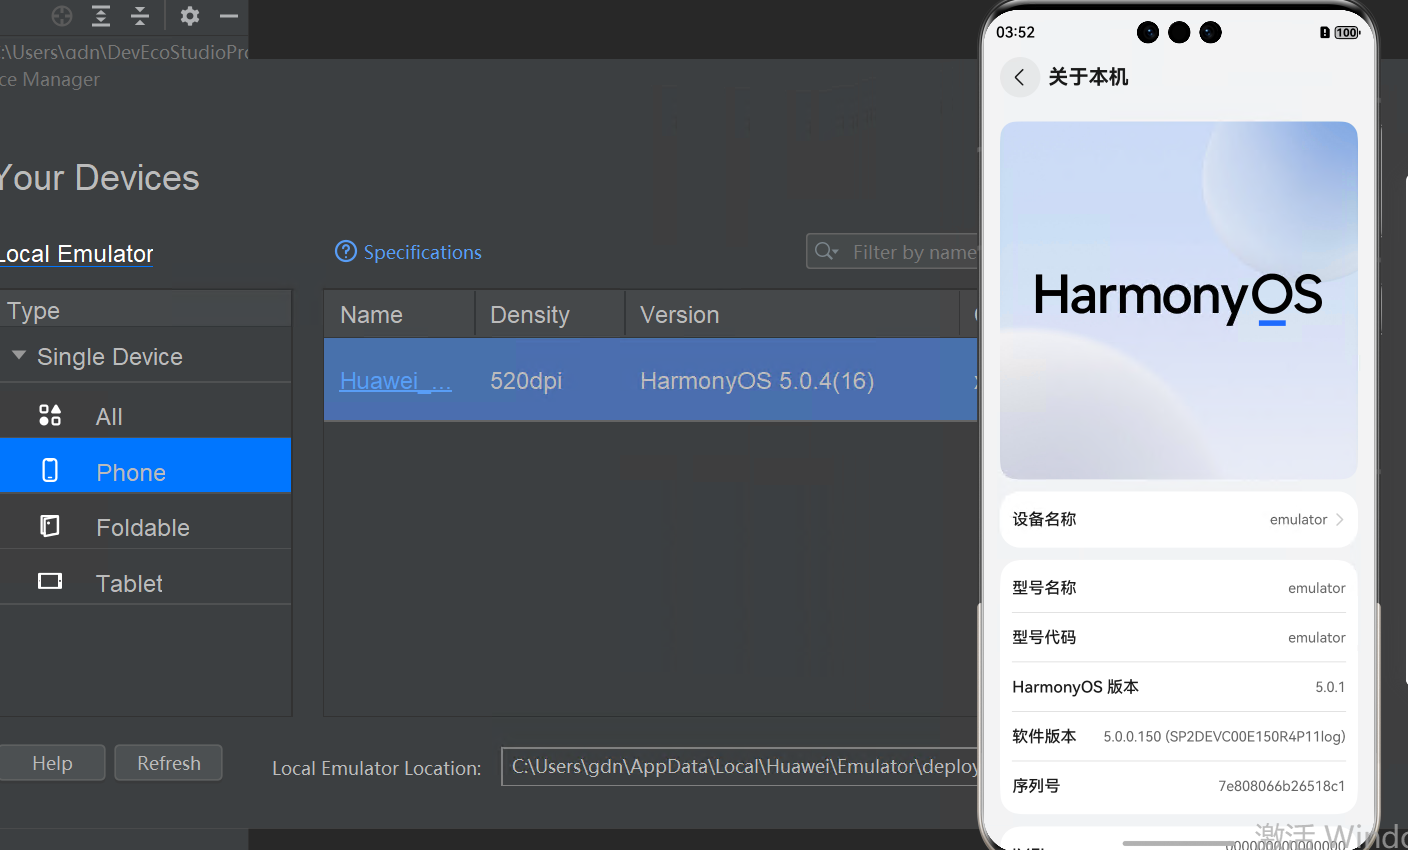1408x850 pixels.
Task: Select Tablet in the device type list
Action: pos(146,577)
